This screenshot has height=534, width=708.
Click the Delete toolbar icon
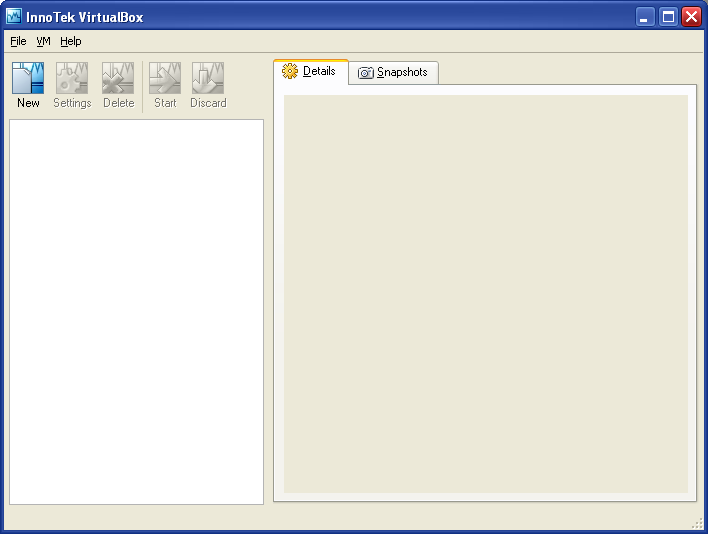(118, 78)
